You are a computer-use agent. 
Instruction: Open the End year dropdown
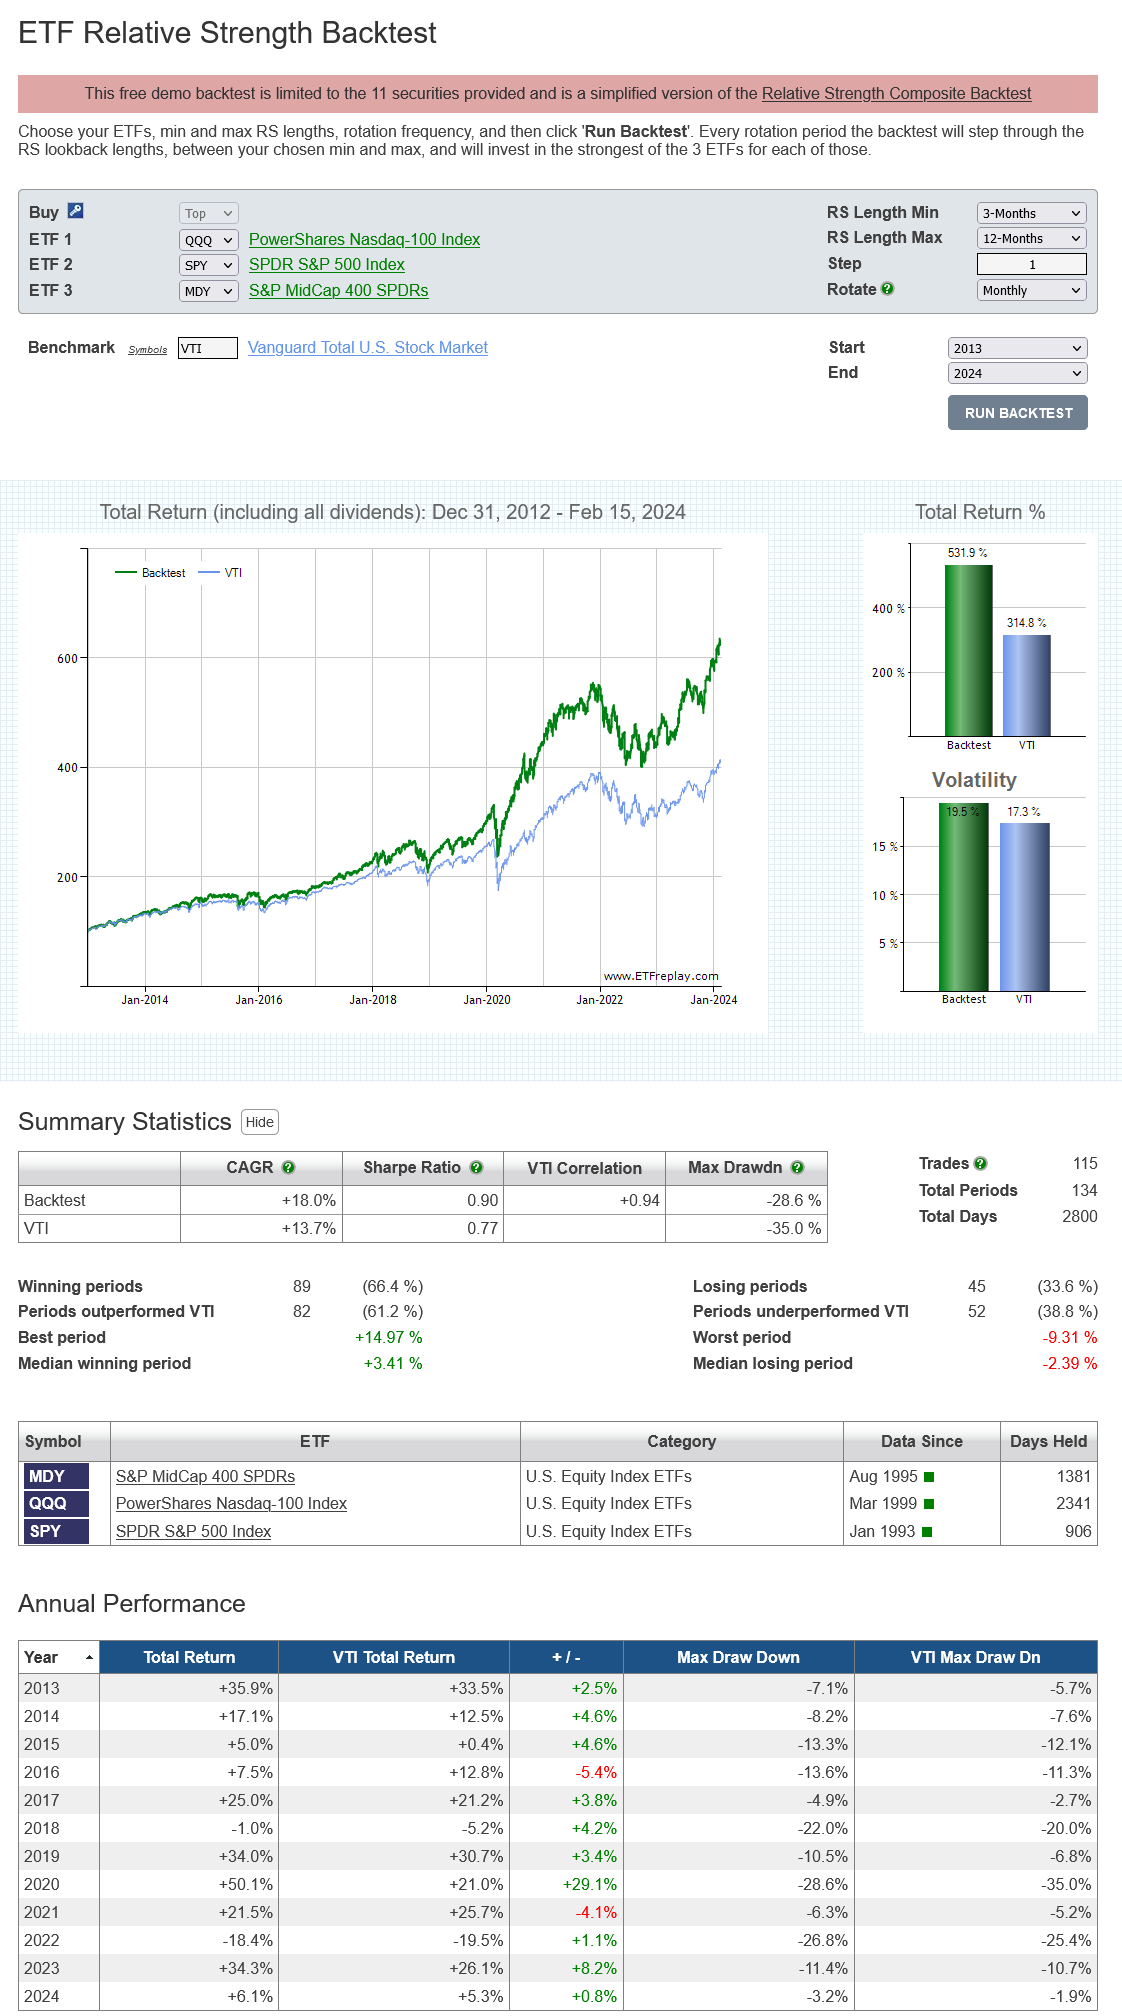click(x=1017, y=373)
